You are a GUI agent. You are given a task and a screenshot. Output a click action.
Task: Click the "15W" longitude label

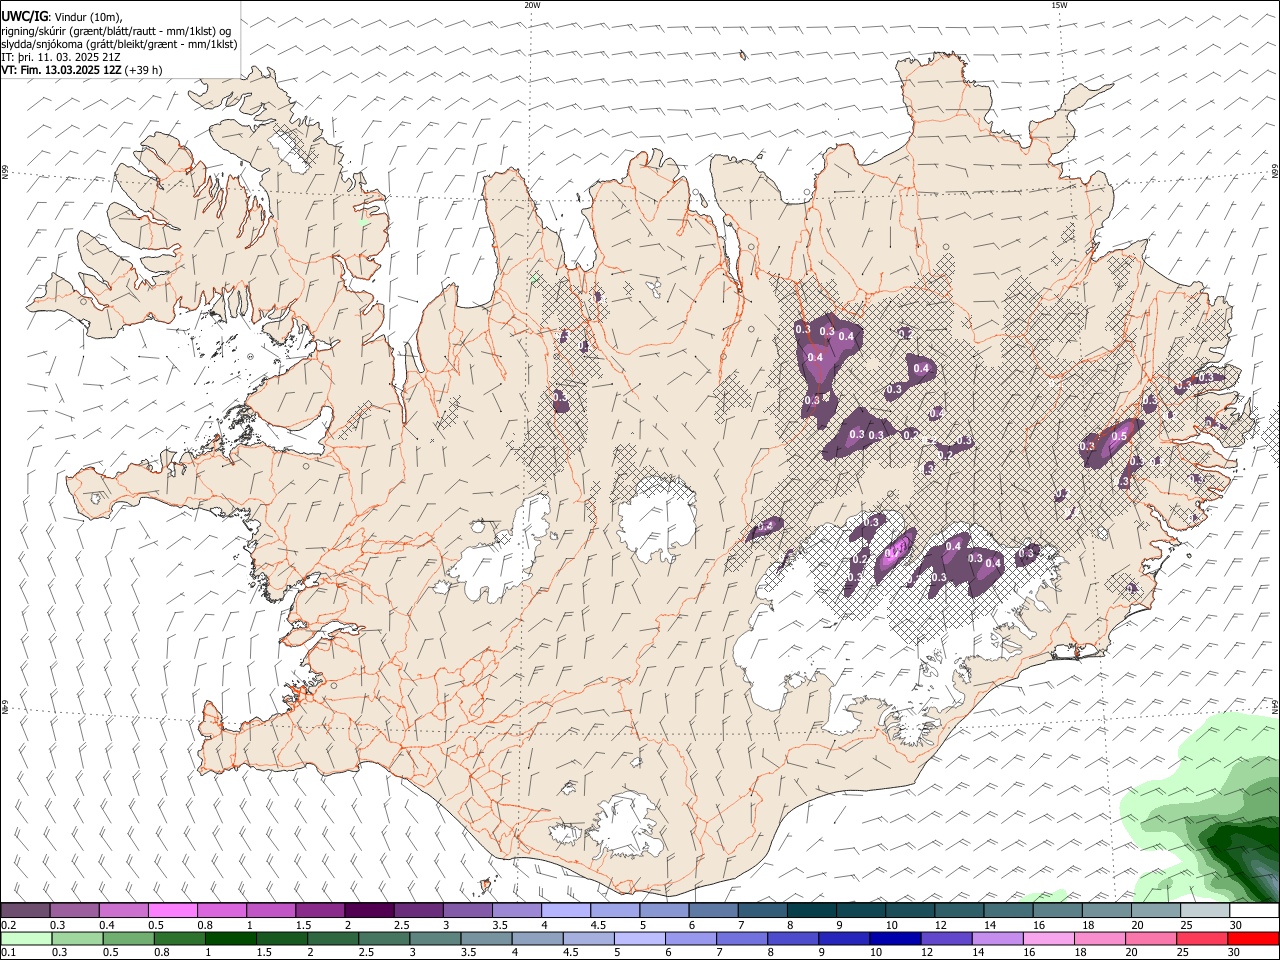tap(1059, 5)
